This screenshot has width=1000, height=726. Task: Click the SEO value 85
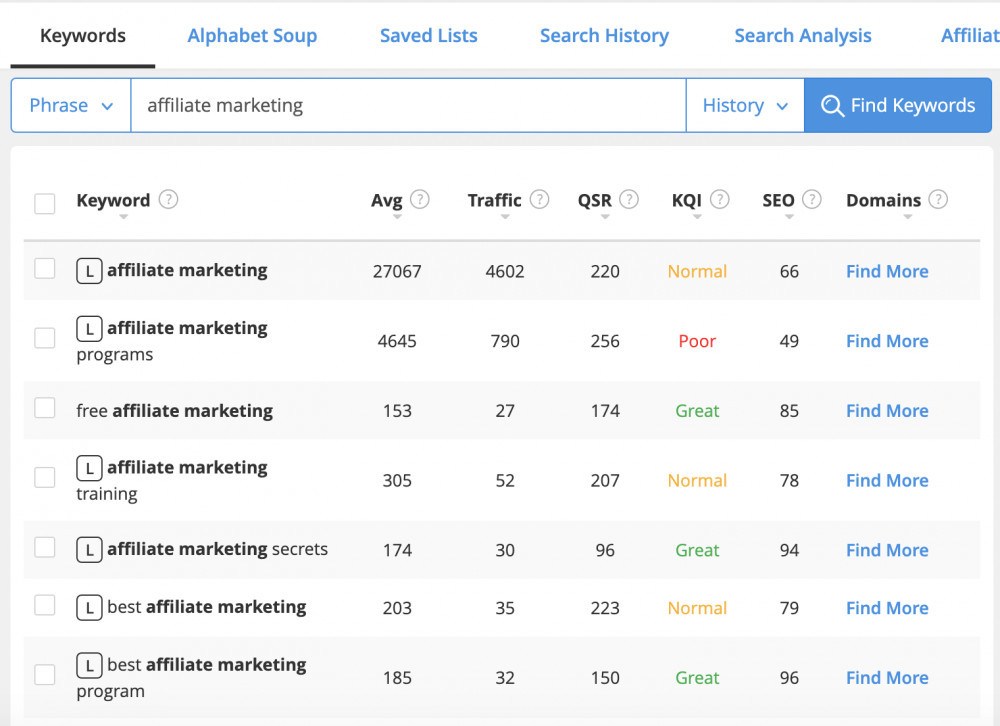pos(789,411)
